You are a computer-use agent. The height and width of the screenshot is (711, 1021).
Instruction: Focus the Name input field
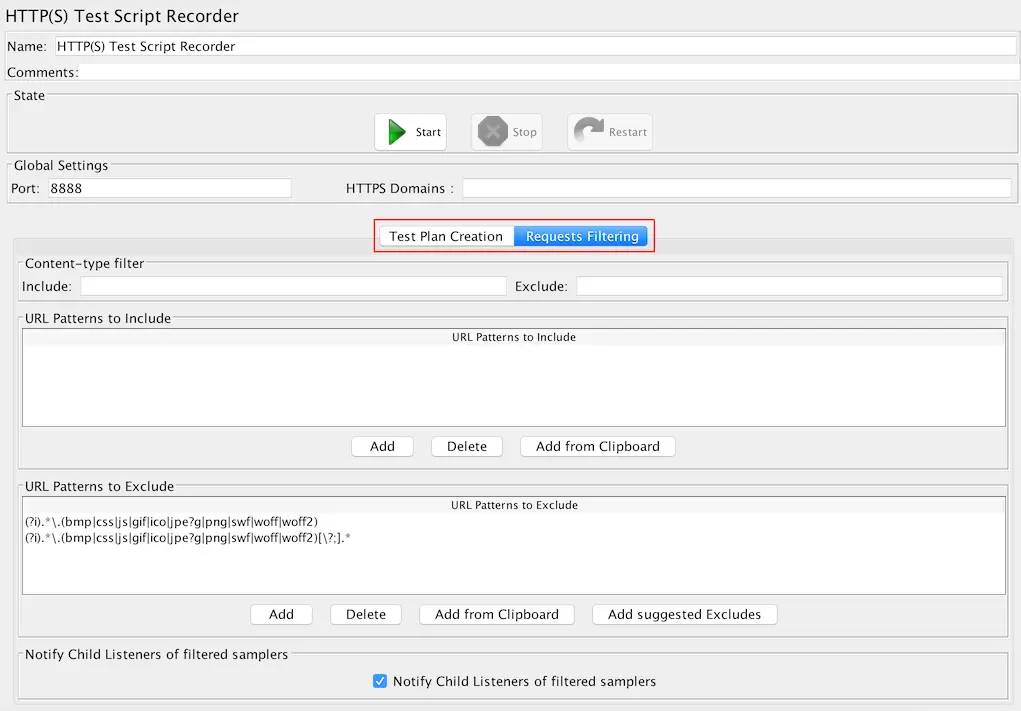[535, 46]
